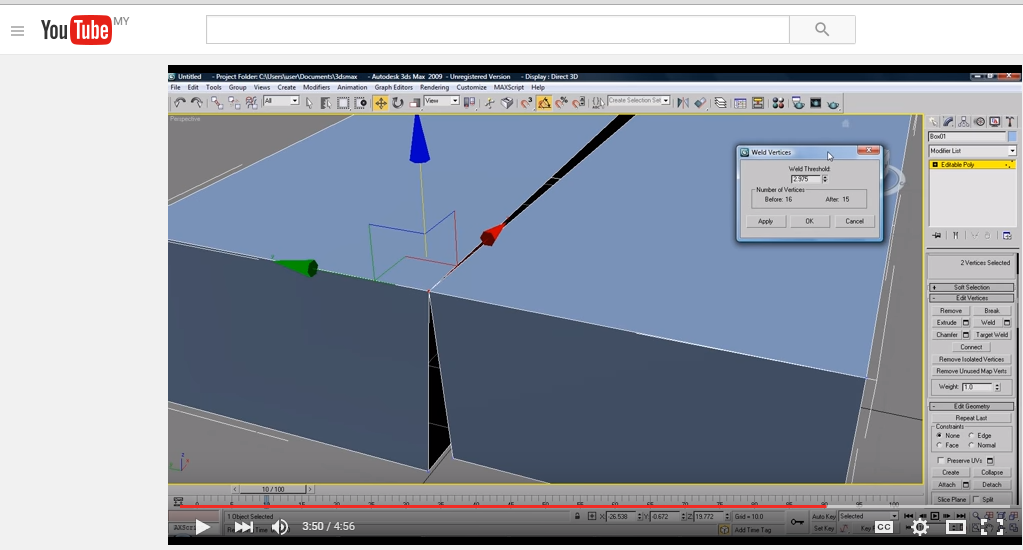This screenshot has height=550, width=1023.
Task: Open the Select by Name tool
Action: 326,102
